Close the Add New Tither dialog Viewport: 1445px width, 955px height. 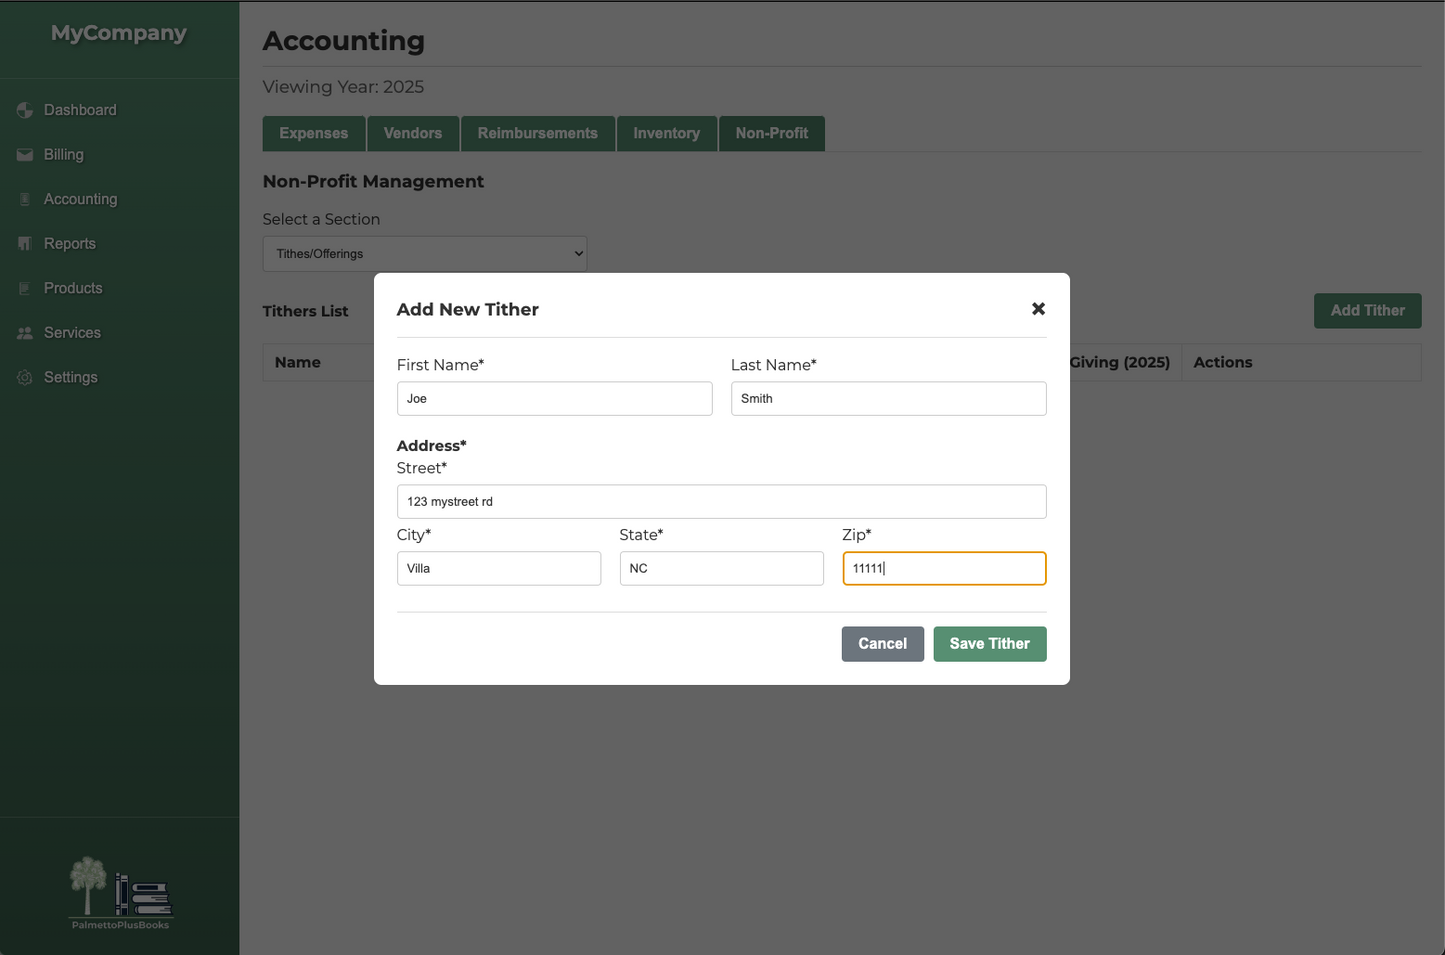click(1038, 309)
